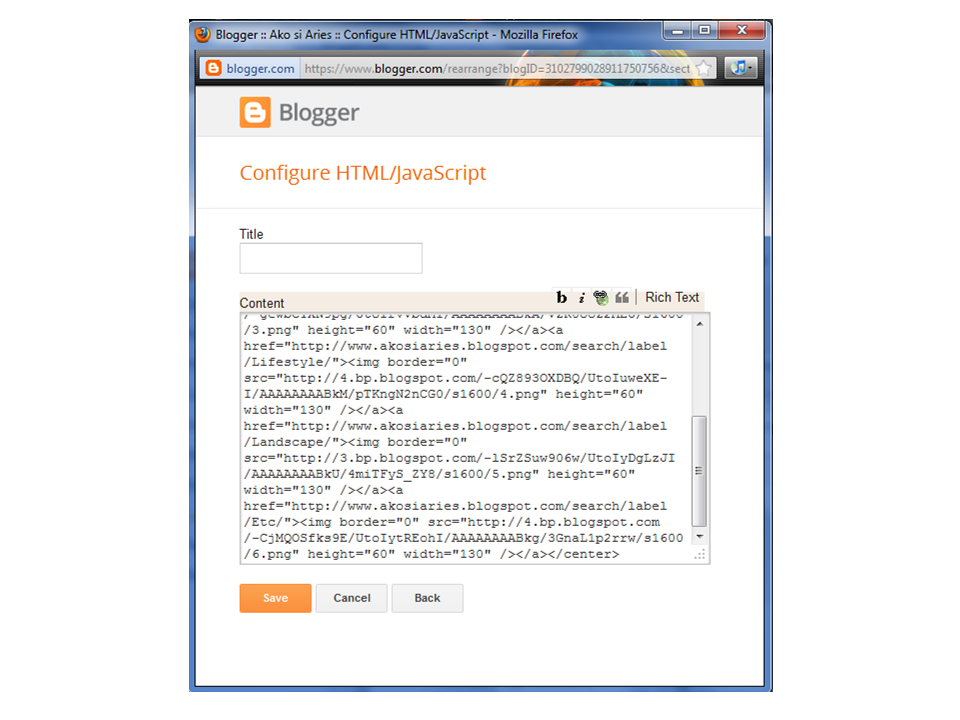The image size is (960, 720).
Task: Click the blockquote icon
Action: 622,298
